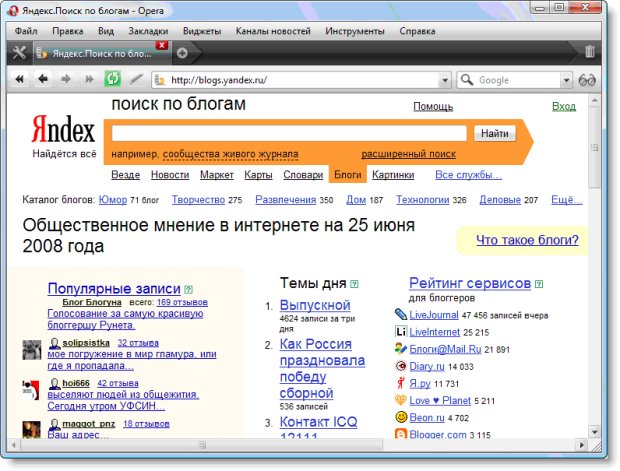Reload the page with green refresh icon
The height and width of the screenshot is (471, 620).
[x=112, y=79]
